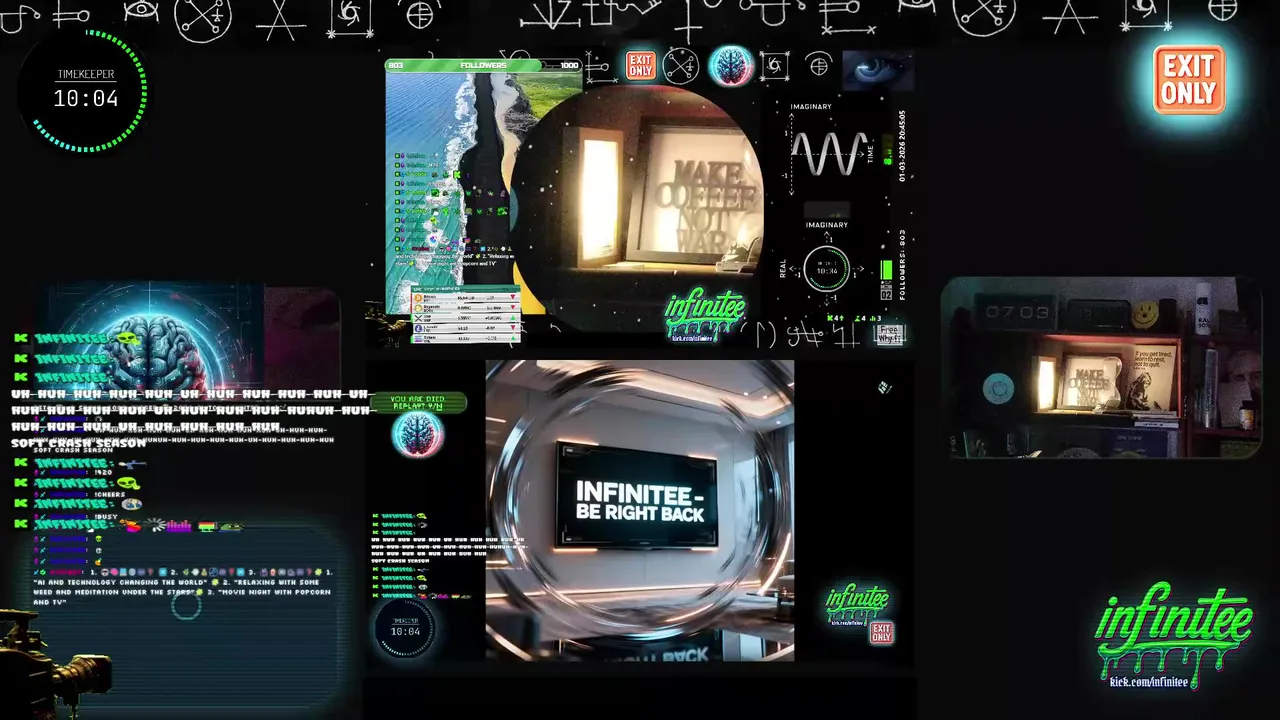
Task: Click the K viewer count stat near Free Why-fi
Action: tap(834, 318)
